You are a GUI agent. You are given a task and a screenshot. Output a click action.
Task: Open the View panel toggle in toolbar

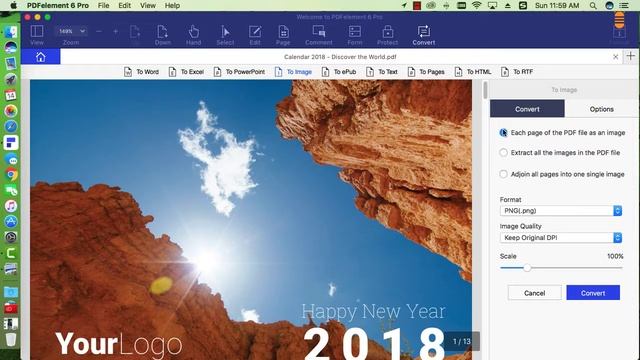pos(37,35)
